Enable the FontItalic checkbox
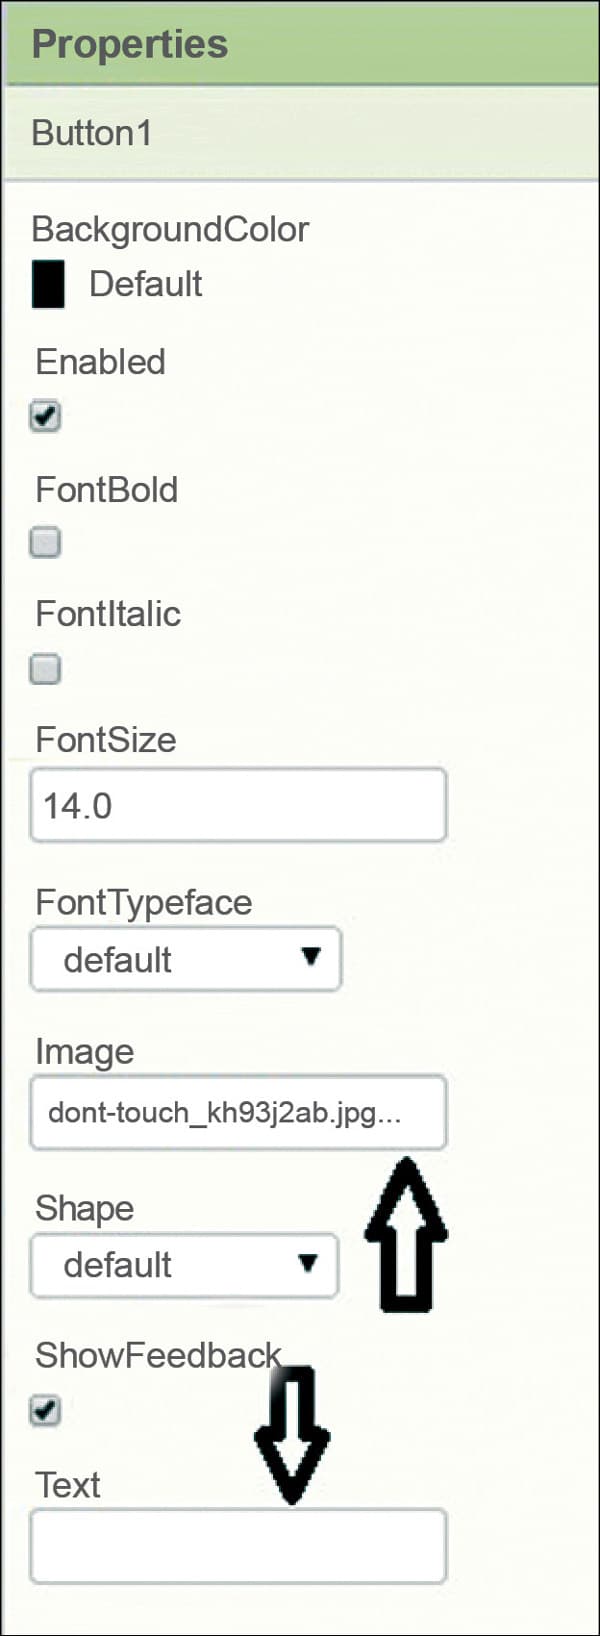Image resolution: width=600 pixels, height=1636 pixels. 45,669
